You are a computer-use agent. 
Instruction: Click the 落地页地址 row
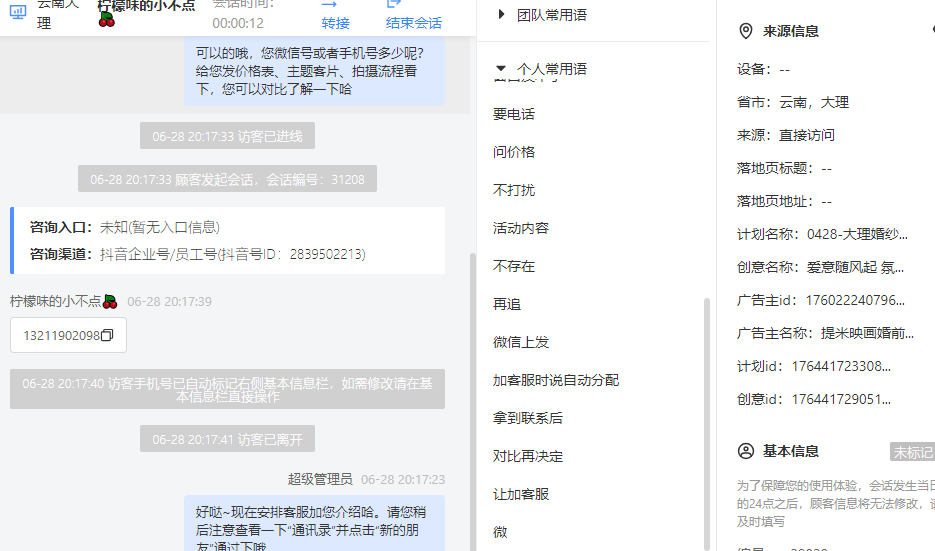point(784,202)
